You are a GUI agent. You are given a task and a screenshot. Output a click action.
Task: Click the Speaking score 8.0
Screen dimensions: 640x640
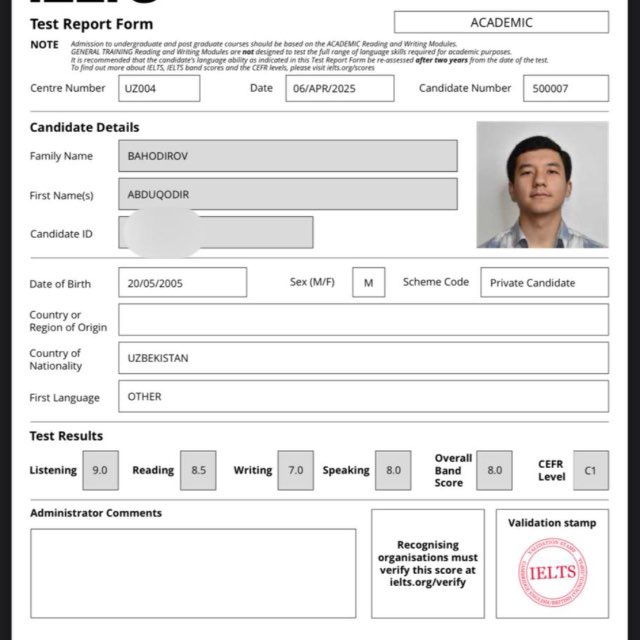(x=393, y=470)
